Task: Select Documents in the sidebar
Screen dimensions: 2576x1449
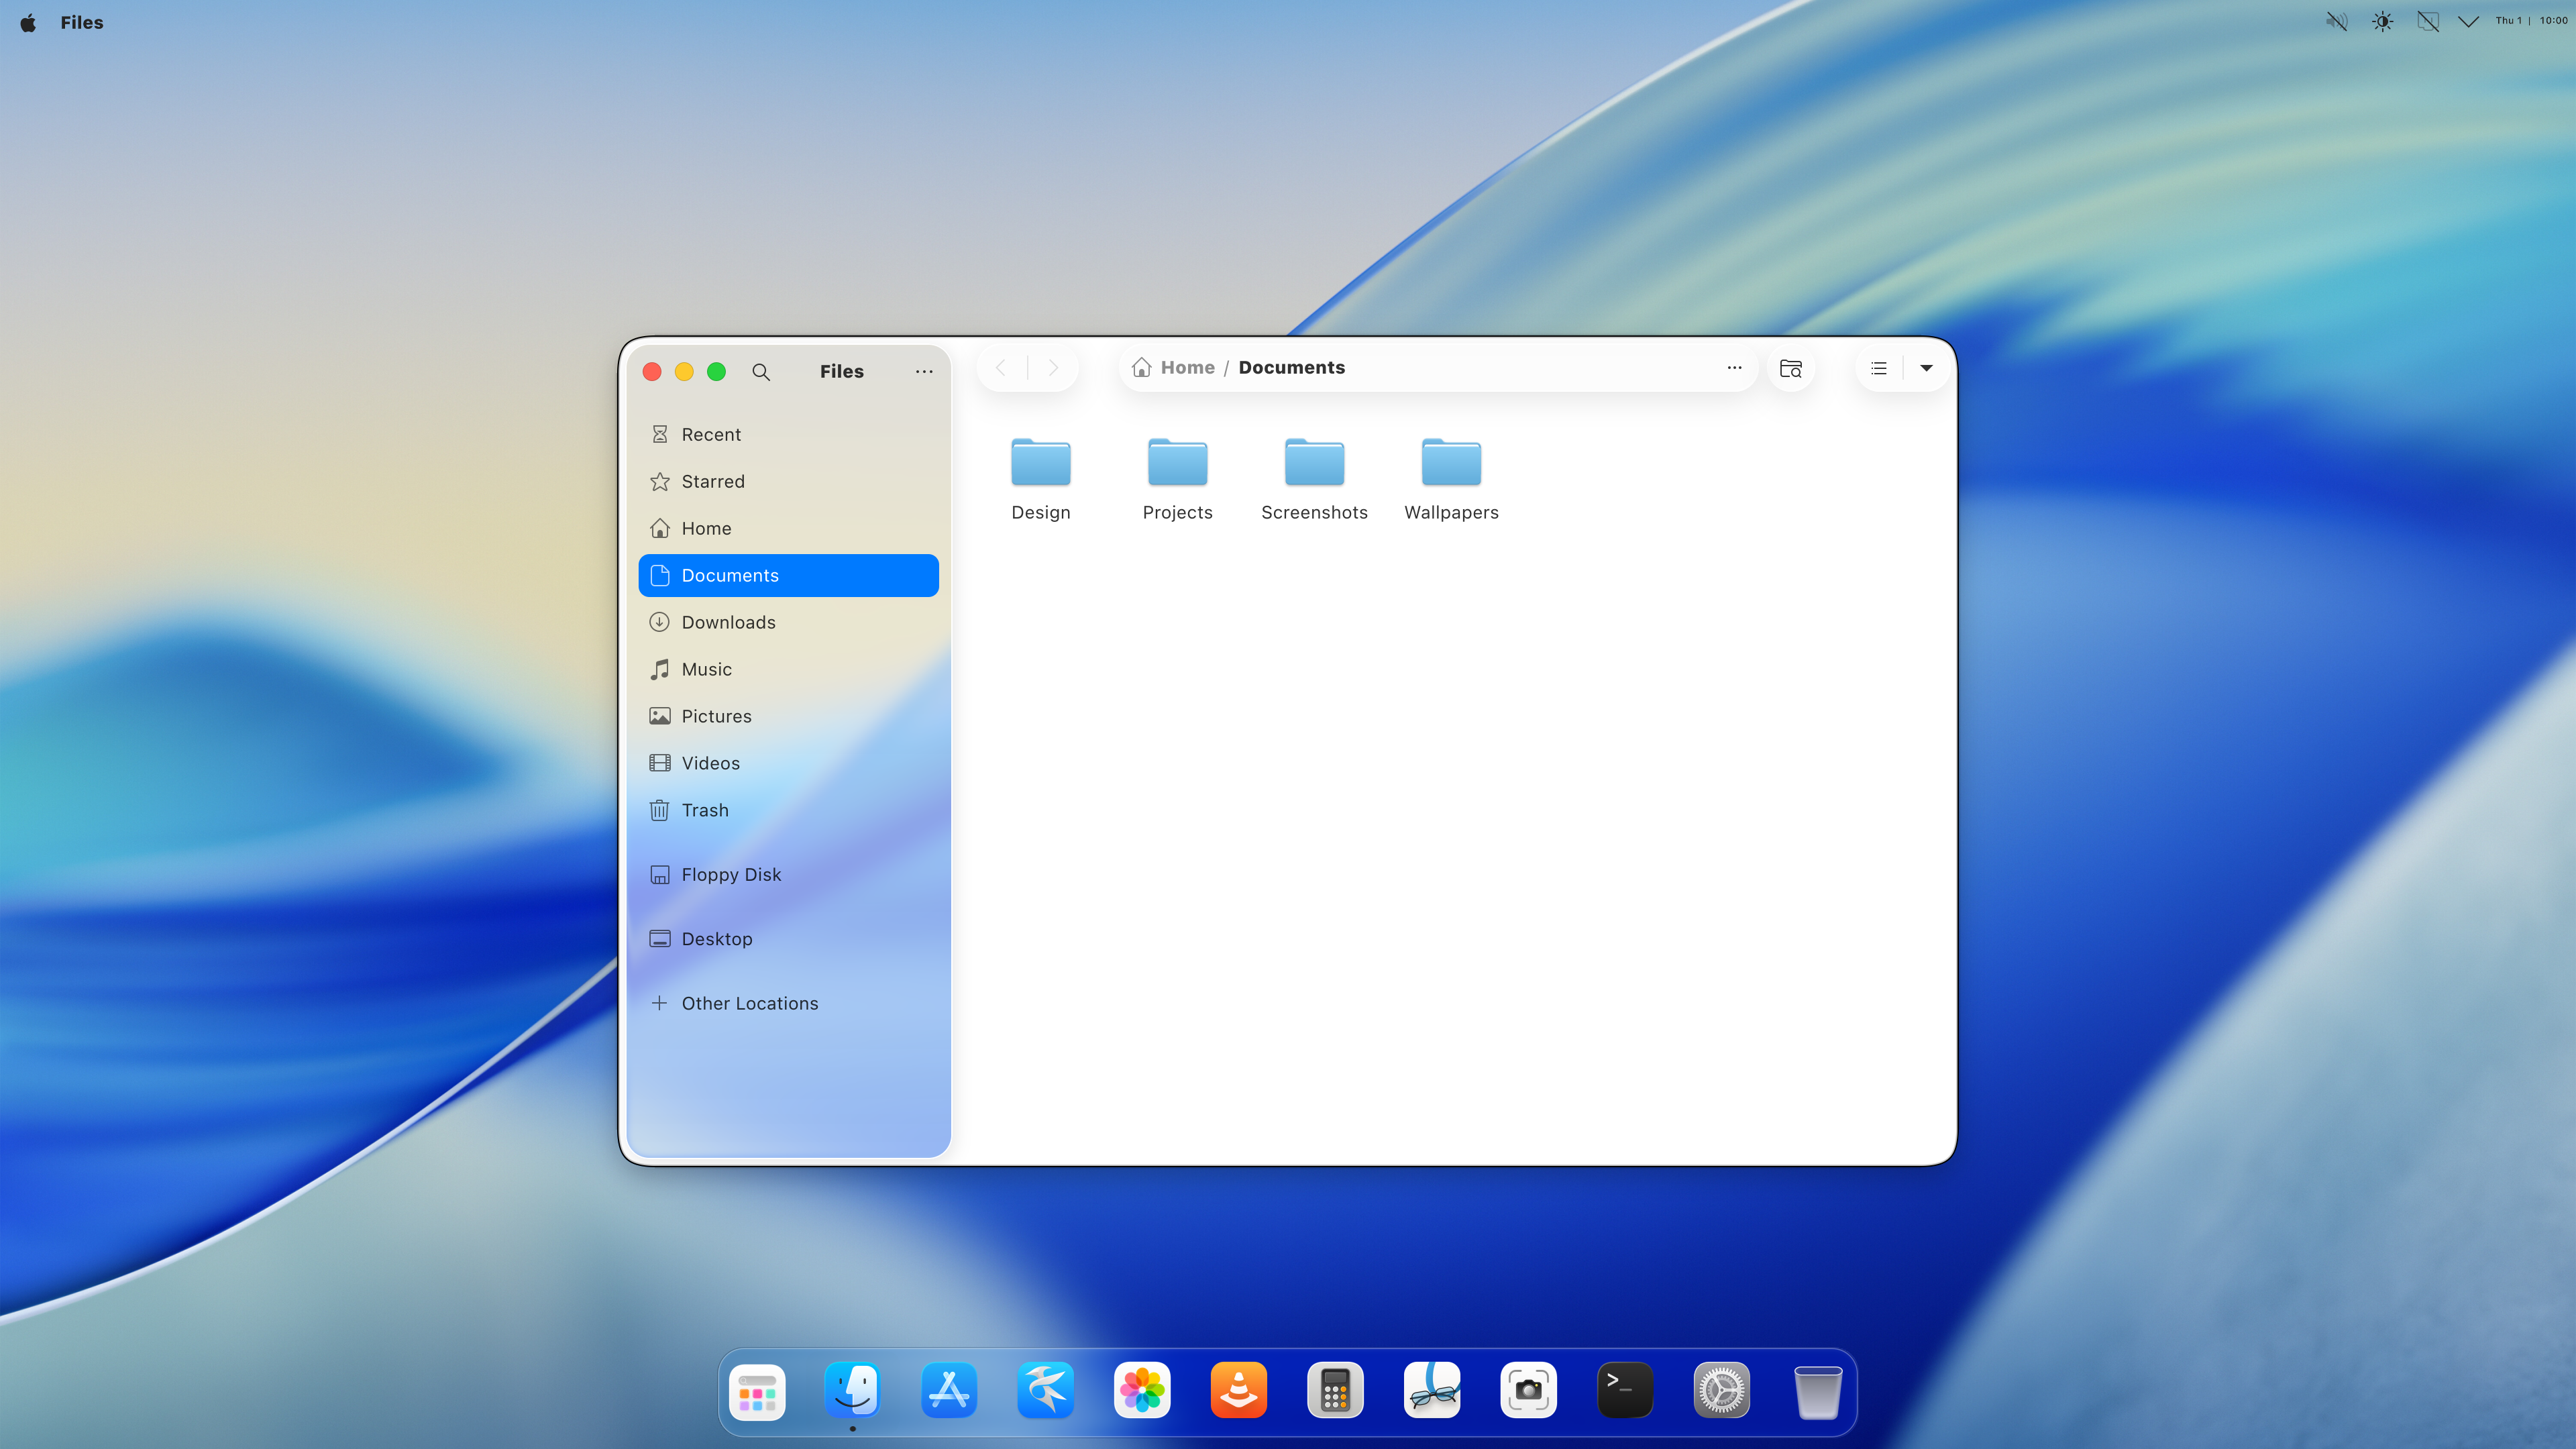Action: pyautogui.click(x=788, y=576)
